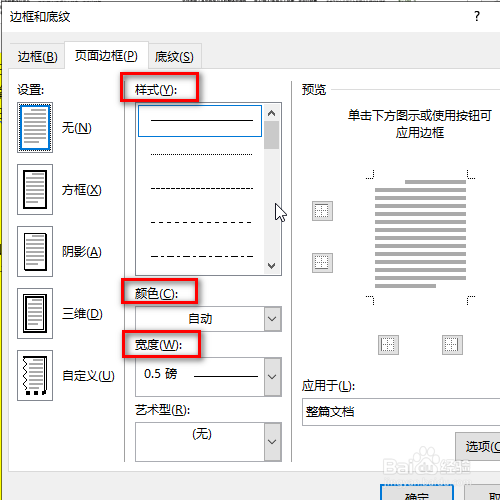
Task: Select the solid line style
Action: [200, 121]
